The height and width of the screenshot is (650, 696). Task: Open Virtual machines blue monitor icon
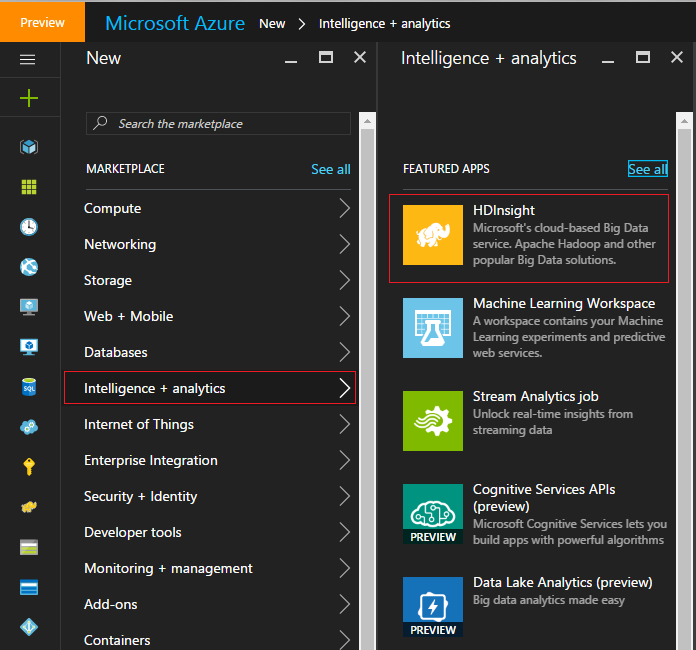(29, 347)
